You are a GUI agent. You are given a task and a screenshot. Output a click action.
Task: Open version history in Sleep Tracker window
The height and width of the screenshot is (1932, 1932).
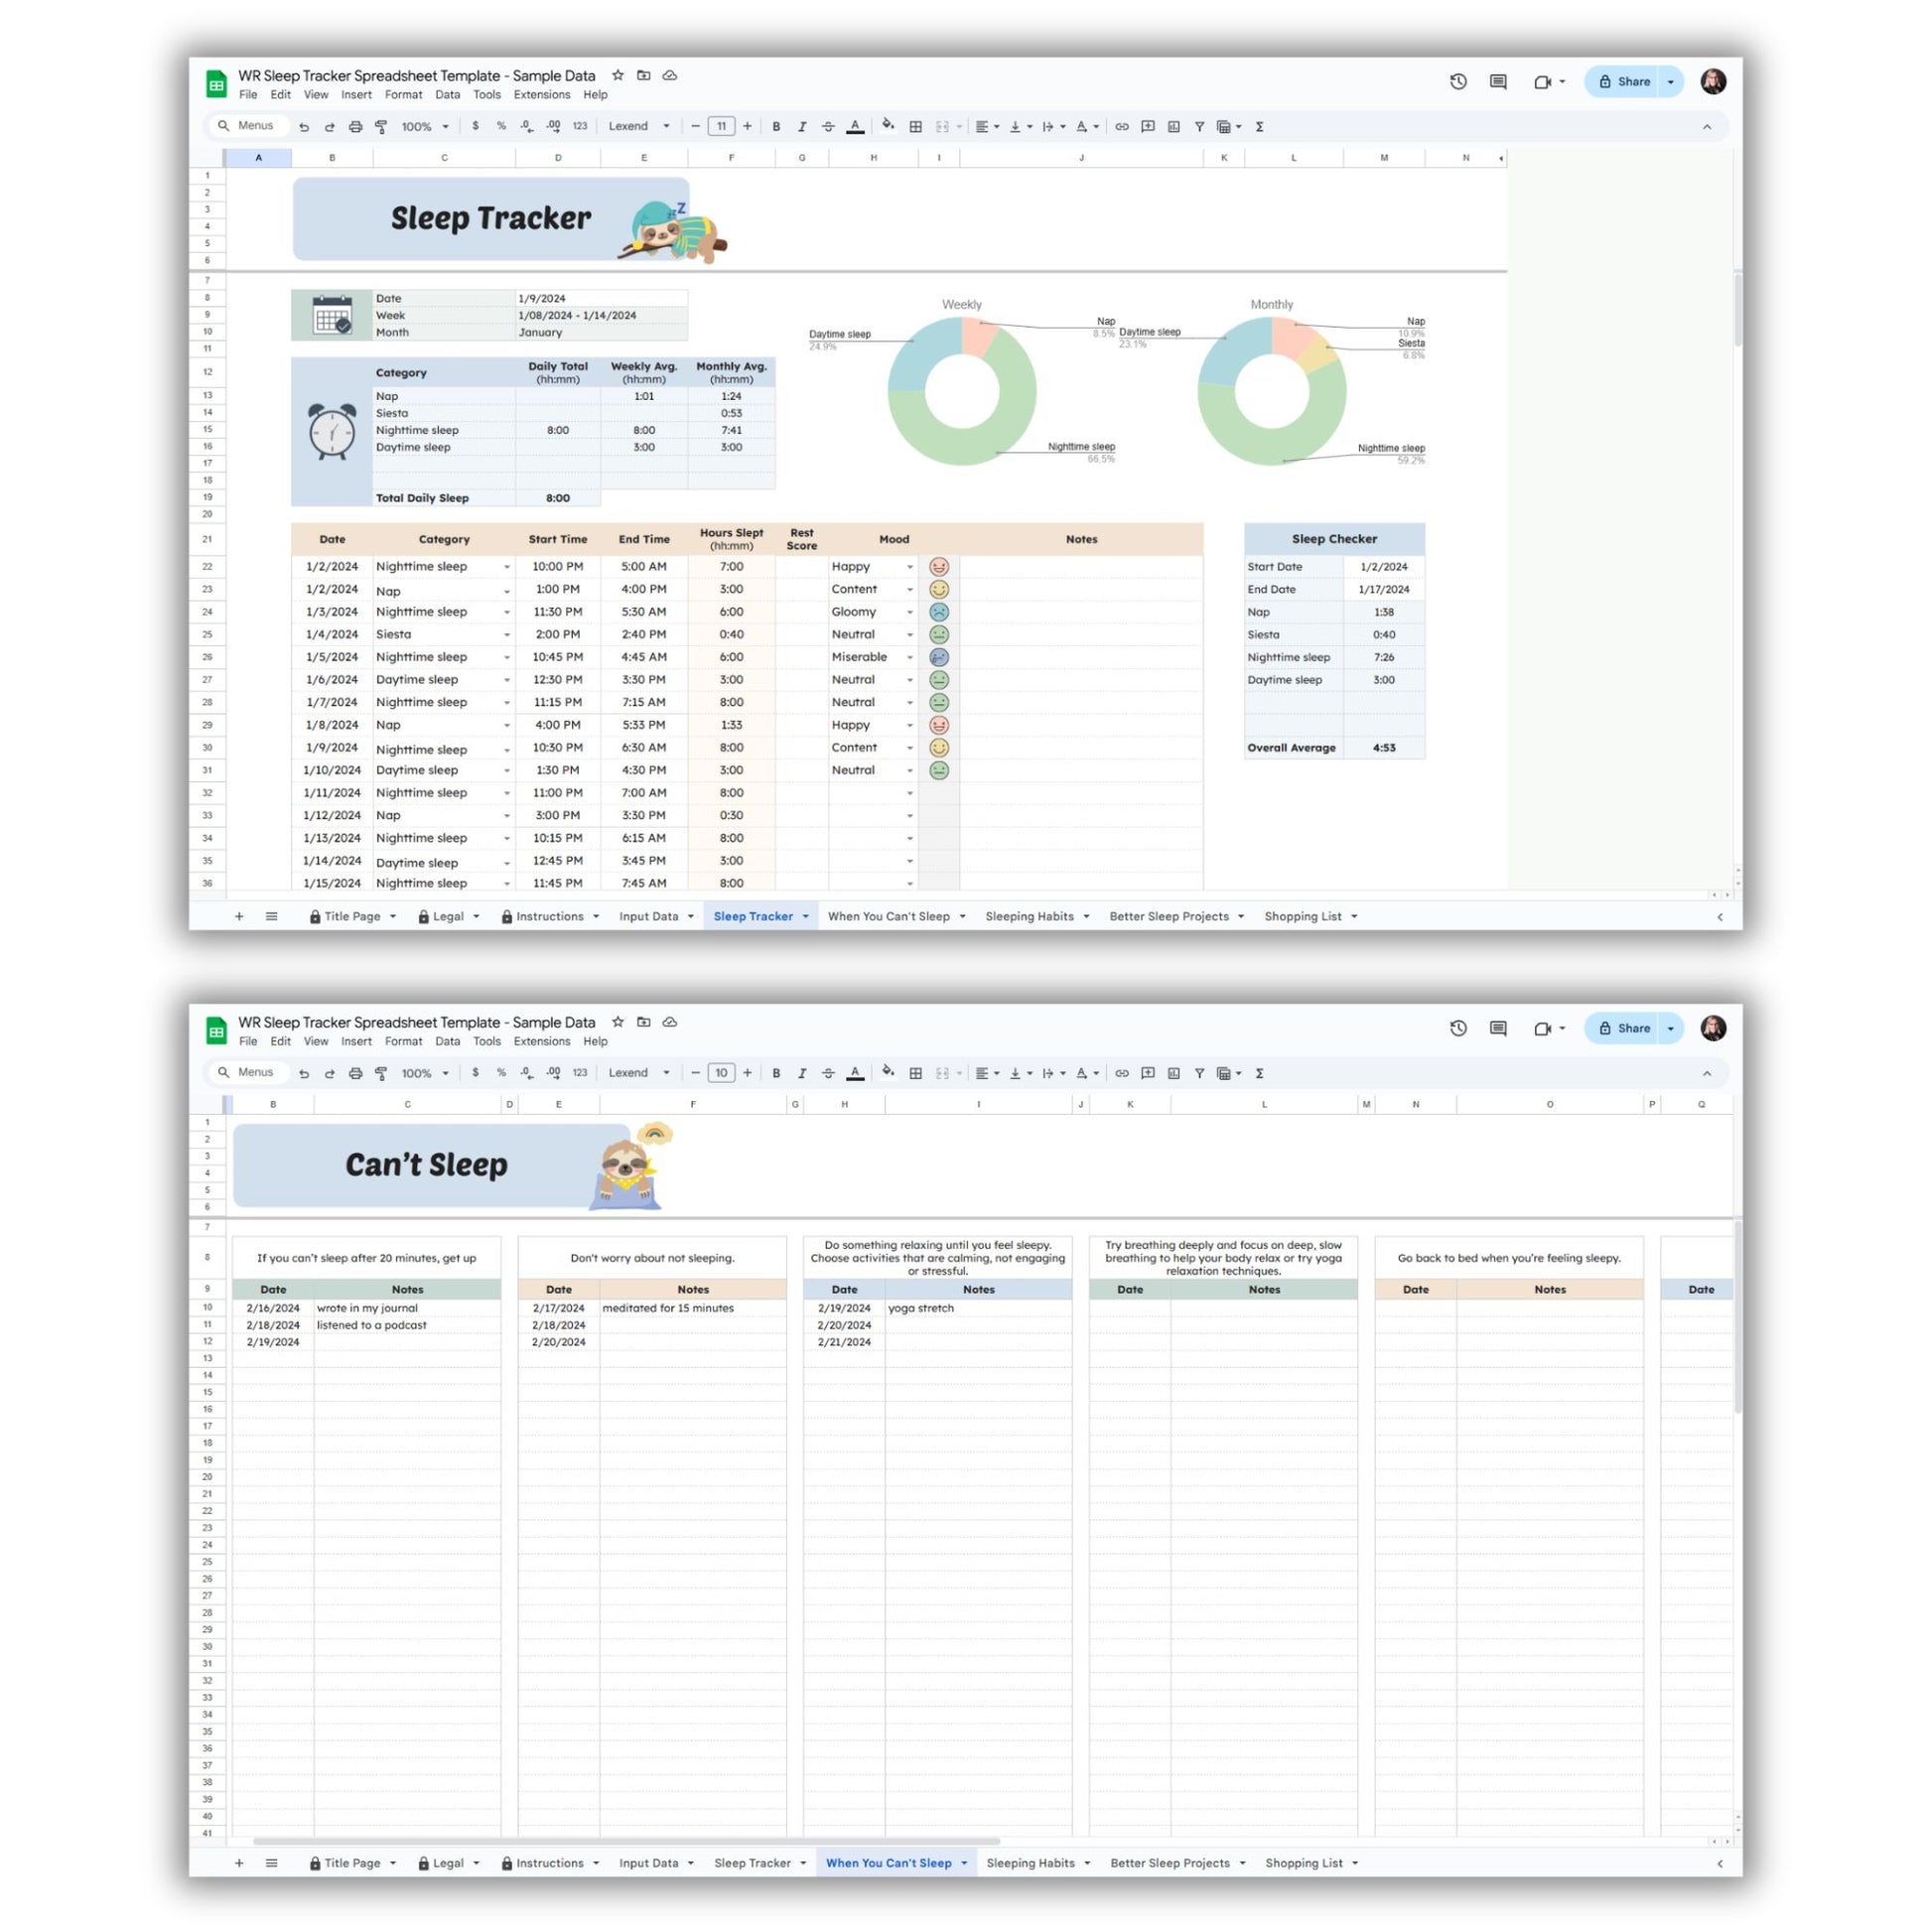1458,82
